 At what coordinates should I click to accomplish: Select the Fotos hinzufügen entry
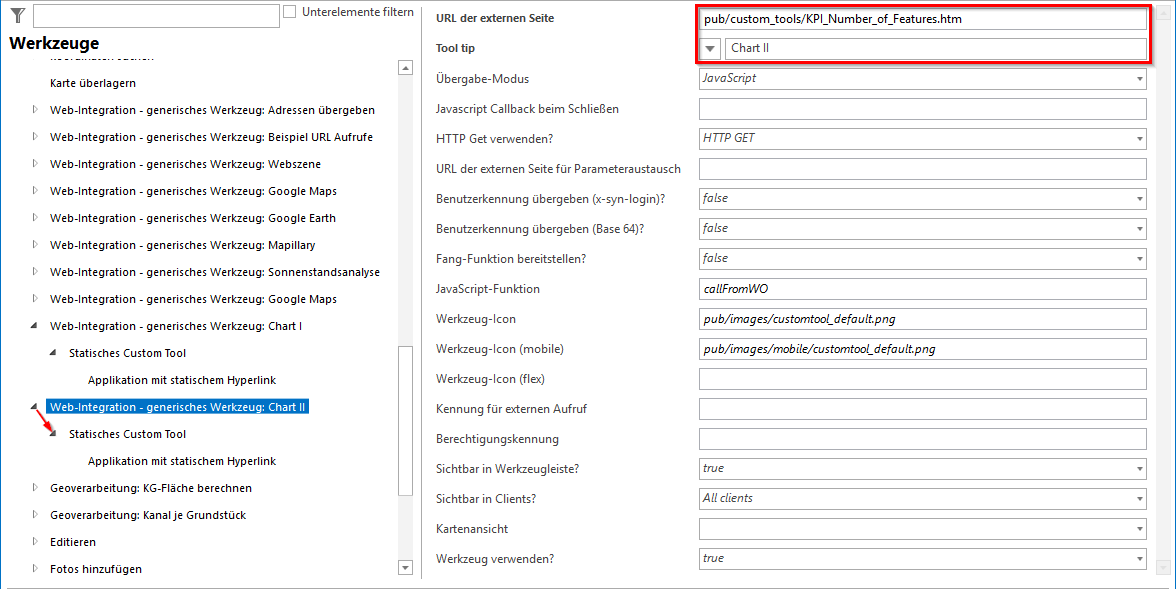click(x=95, y=568)
